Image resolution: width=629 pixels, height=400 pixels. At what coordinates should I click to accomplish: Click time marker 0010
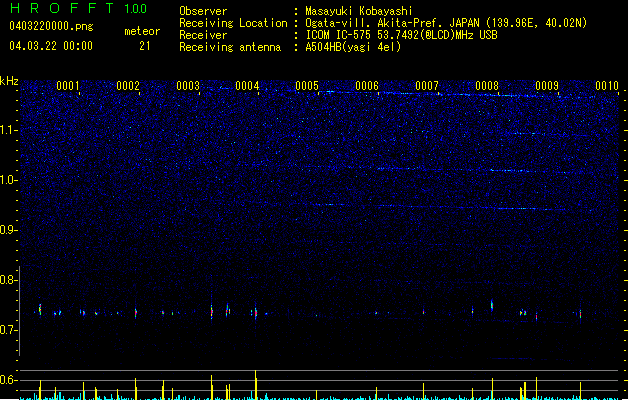coord(607,85)
